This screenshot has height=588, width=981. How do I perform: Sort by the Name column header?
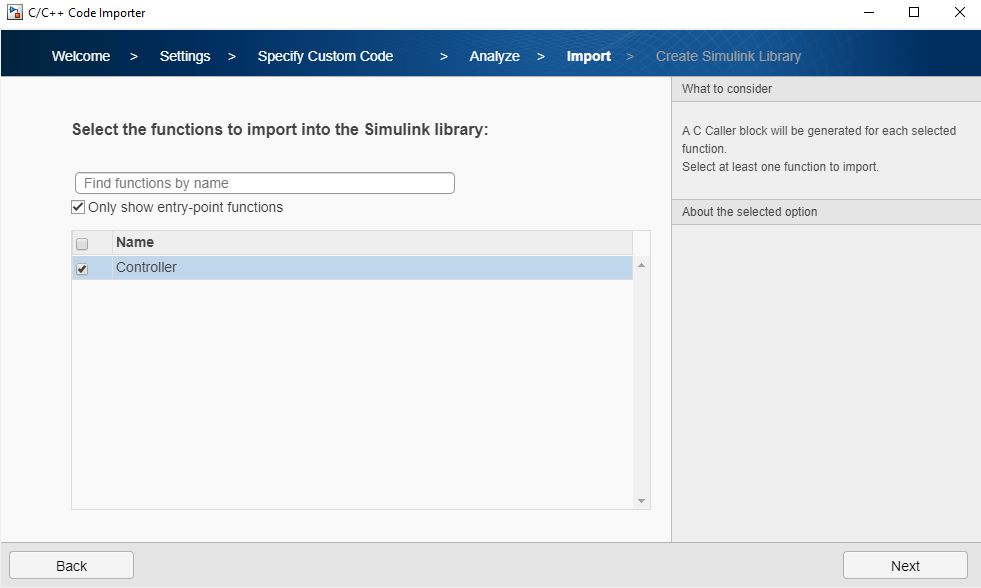coord(370,243)
